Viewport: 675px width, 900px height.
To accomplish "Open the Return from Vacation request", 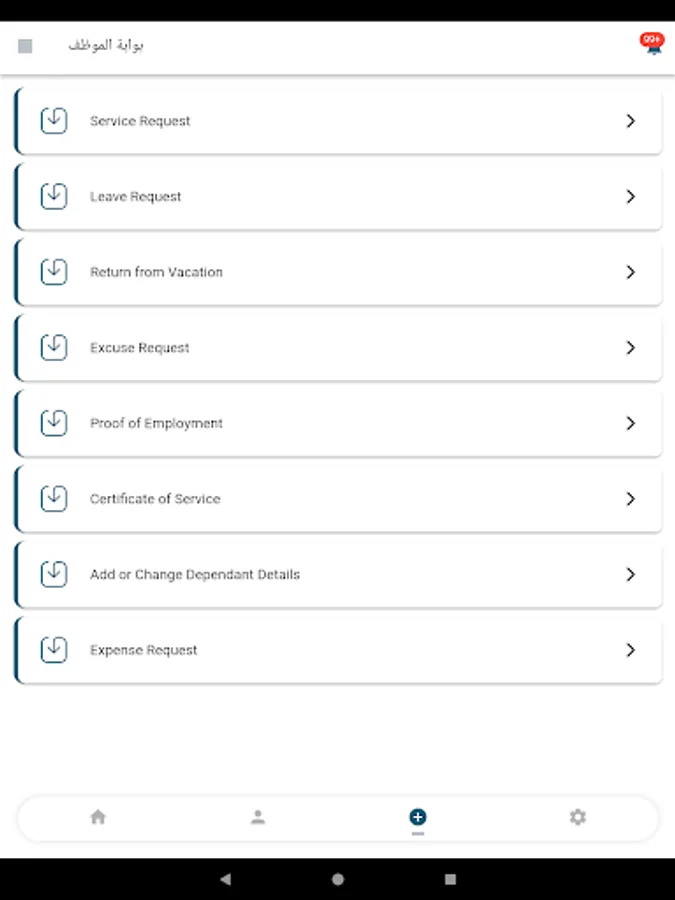I will pyautogui.click(x=157, y=272).
